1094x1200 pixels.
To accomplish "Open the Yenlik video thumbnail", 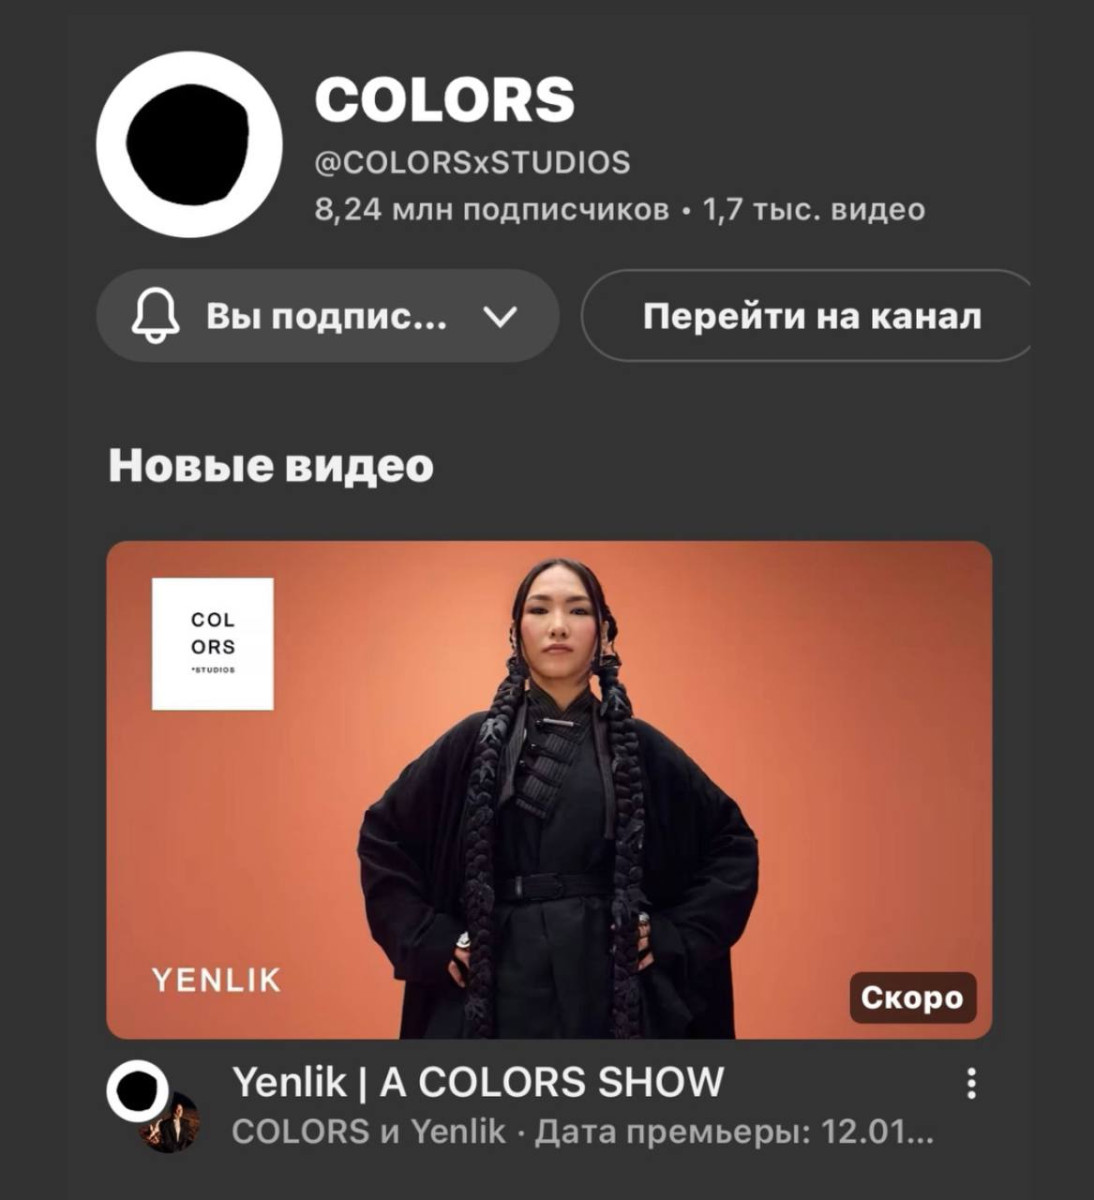I will click(x=549, y=790).
